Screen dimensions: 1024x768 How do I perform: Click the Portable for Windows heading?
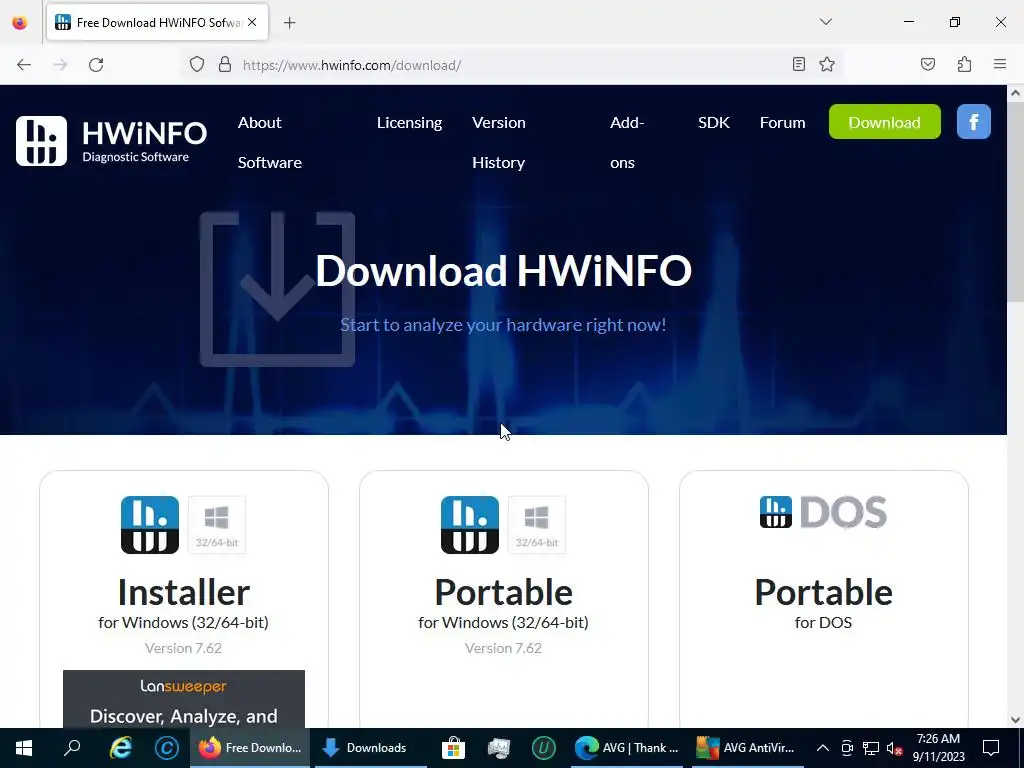(504, 592)
